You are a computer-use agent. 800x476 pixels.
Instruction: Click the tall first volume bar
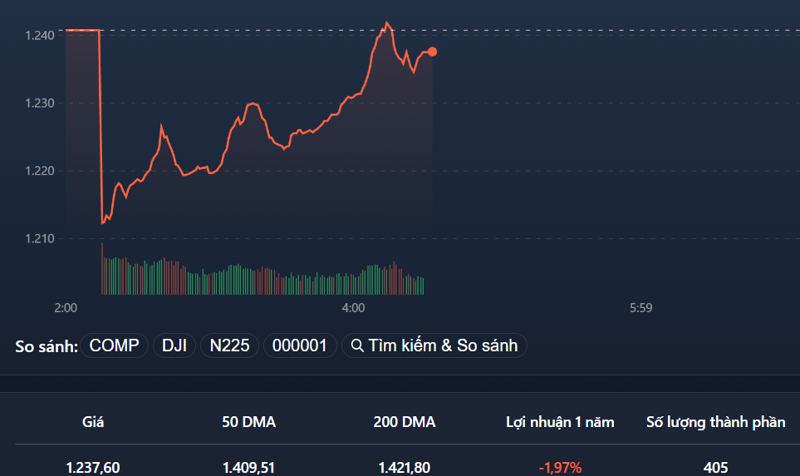coord(102,269)
